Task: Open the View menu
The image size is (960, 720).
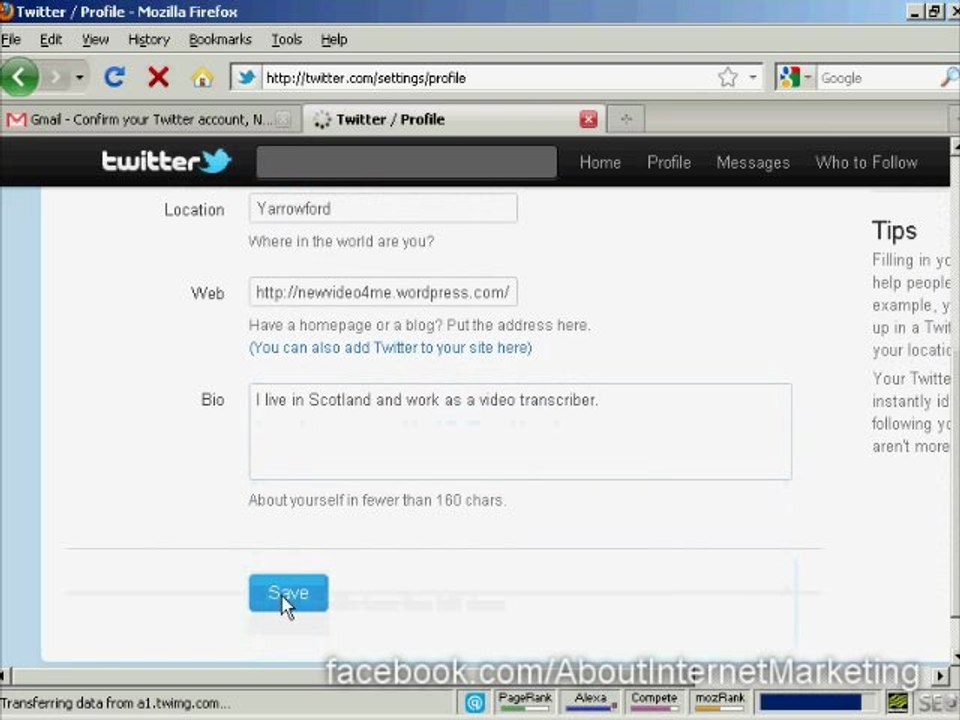Action: tap(95, 40)
